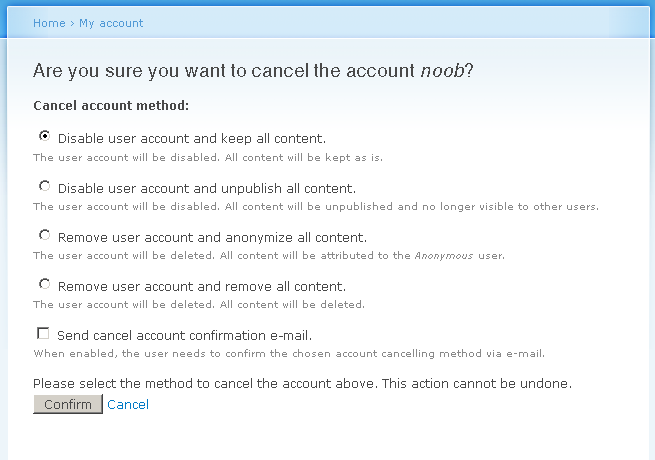Enable the send confirmation e-mail checkbox

43,333
